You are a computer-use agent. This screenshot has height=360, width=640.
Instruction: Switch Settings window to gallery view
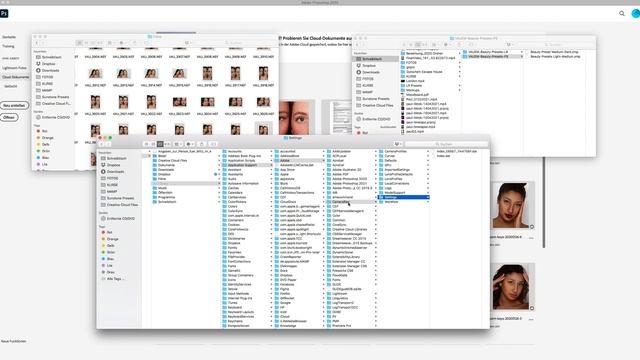pos(167,144)
